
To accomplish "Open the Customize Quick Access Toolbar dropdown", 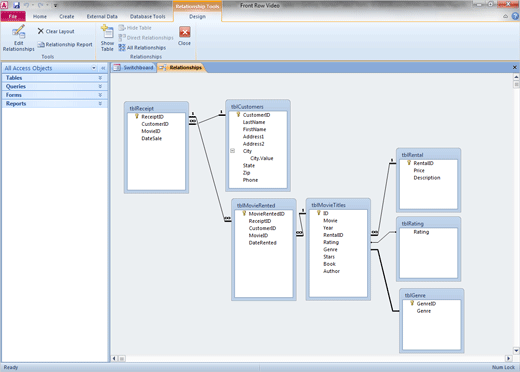I will tap(55, 5).
